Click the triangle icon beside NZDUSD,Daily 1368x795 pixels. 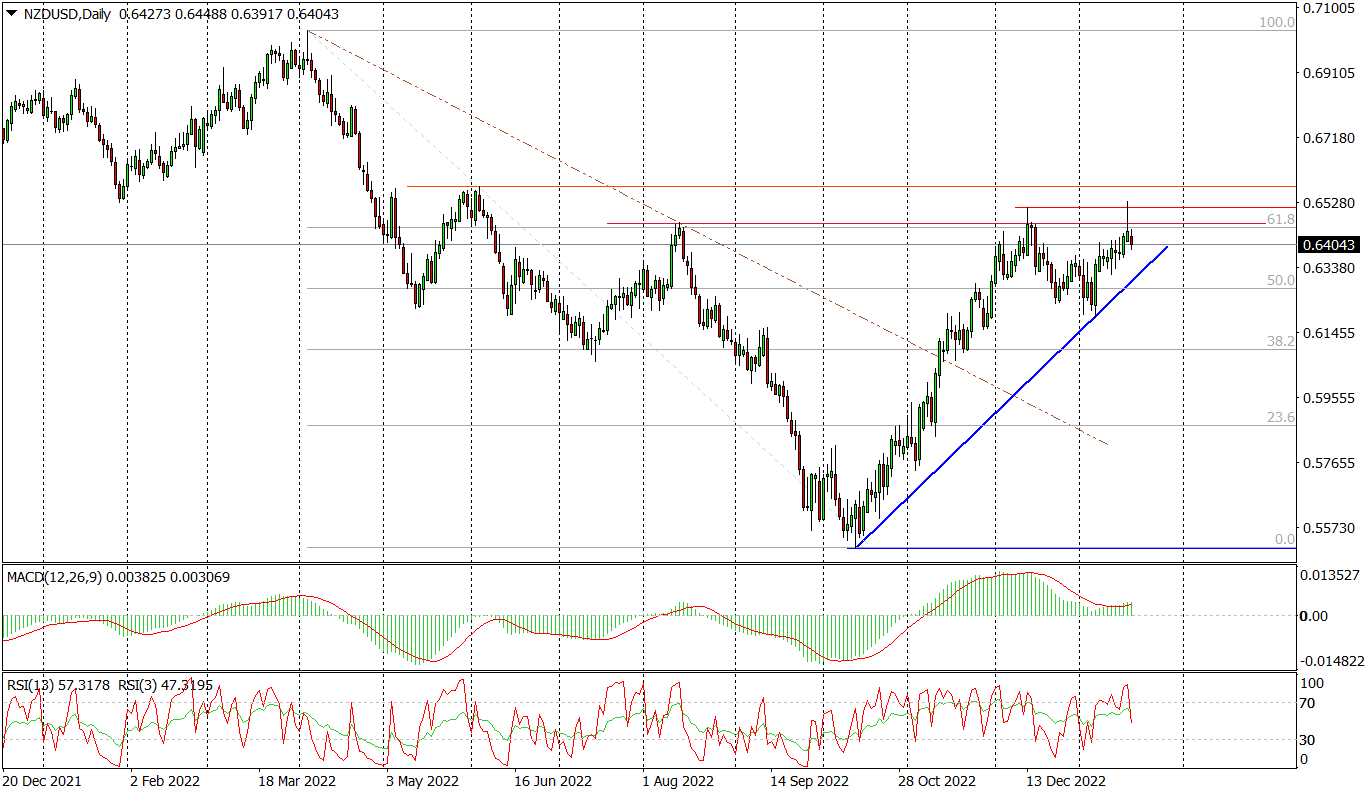tap(11, 15)
